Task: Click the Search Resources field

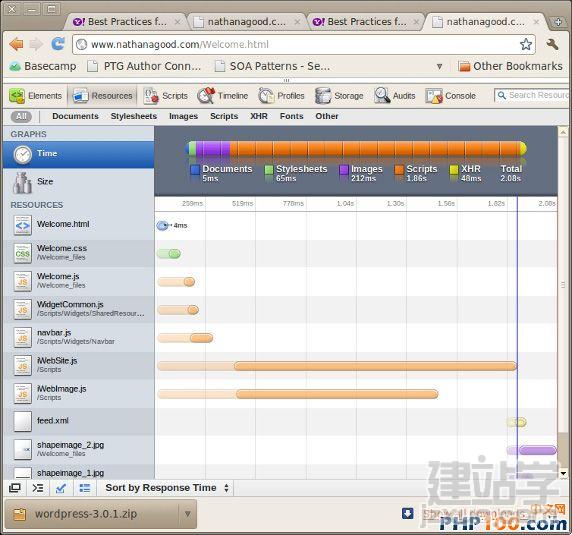Action: point(533,96)
